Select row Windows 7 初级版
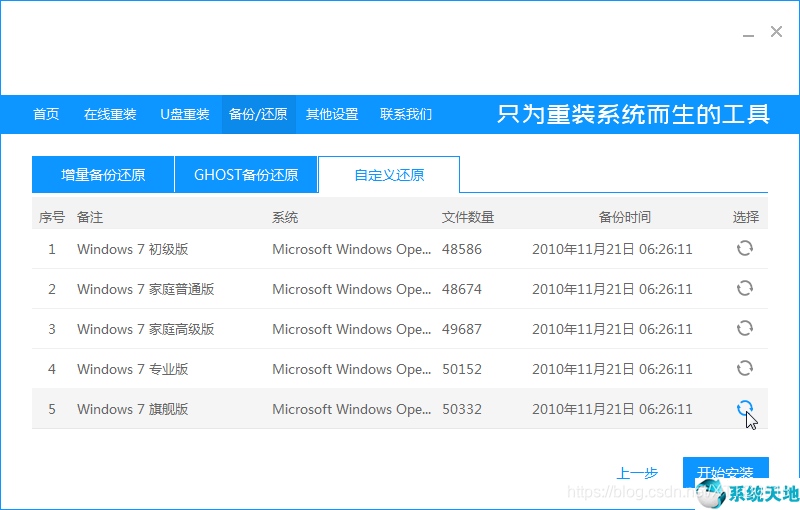 [399, 249]
